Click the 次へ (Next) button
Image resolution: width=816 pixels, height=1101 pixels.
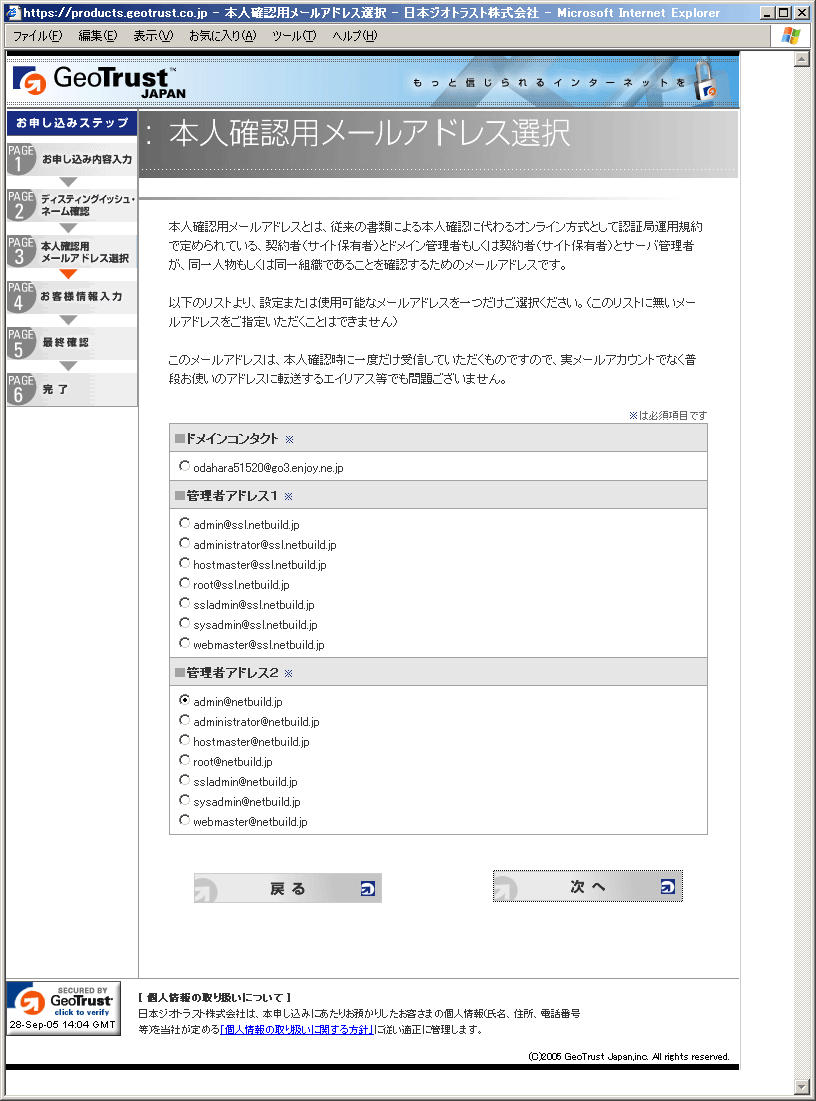click(588, 887)
